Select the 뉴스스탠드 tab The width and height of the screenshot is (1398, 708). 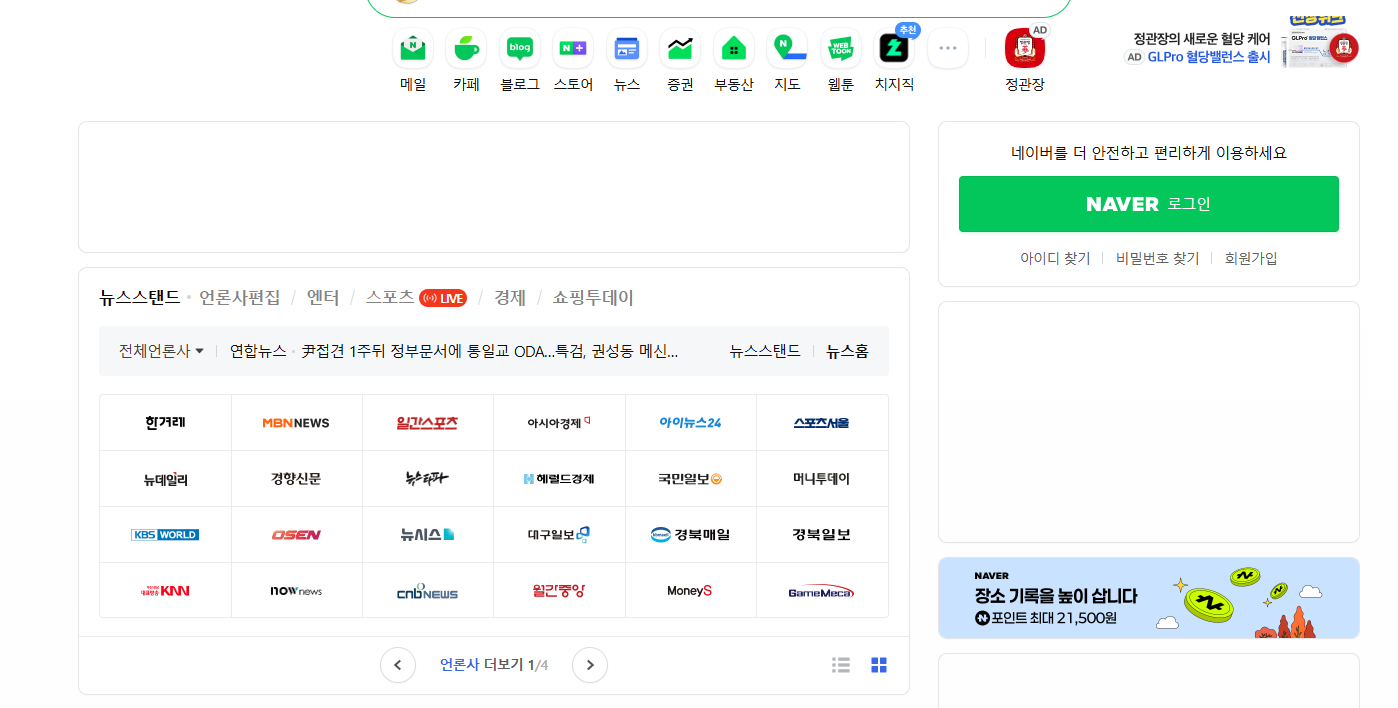click(140, 298)
